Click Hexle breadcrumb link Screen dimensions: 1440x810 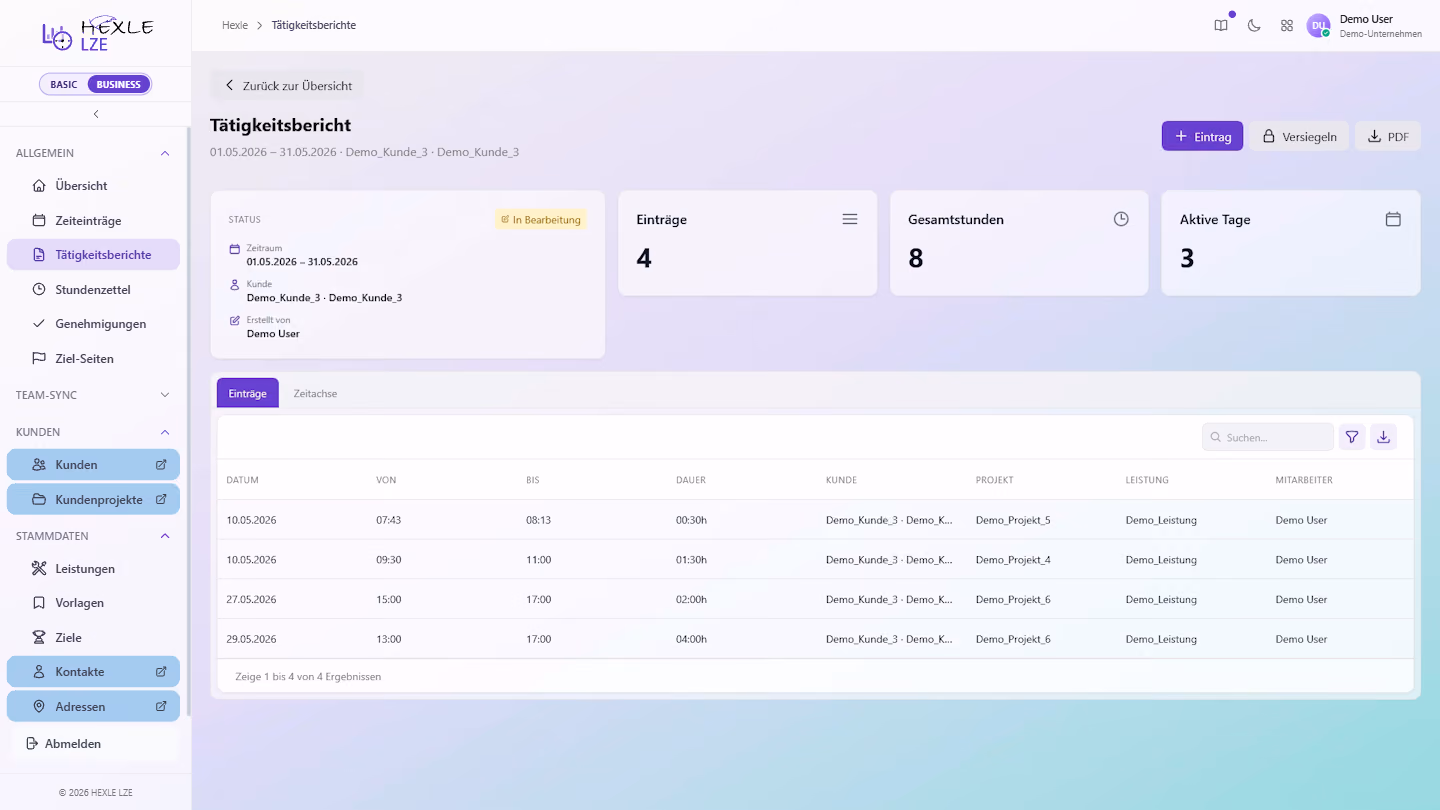tap(235, 25)
